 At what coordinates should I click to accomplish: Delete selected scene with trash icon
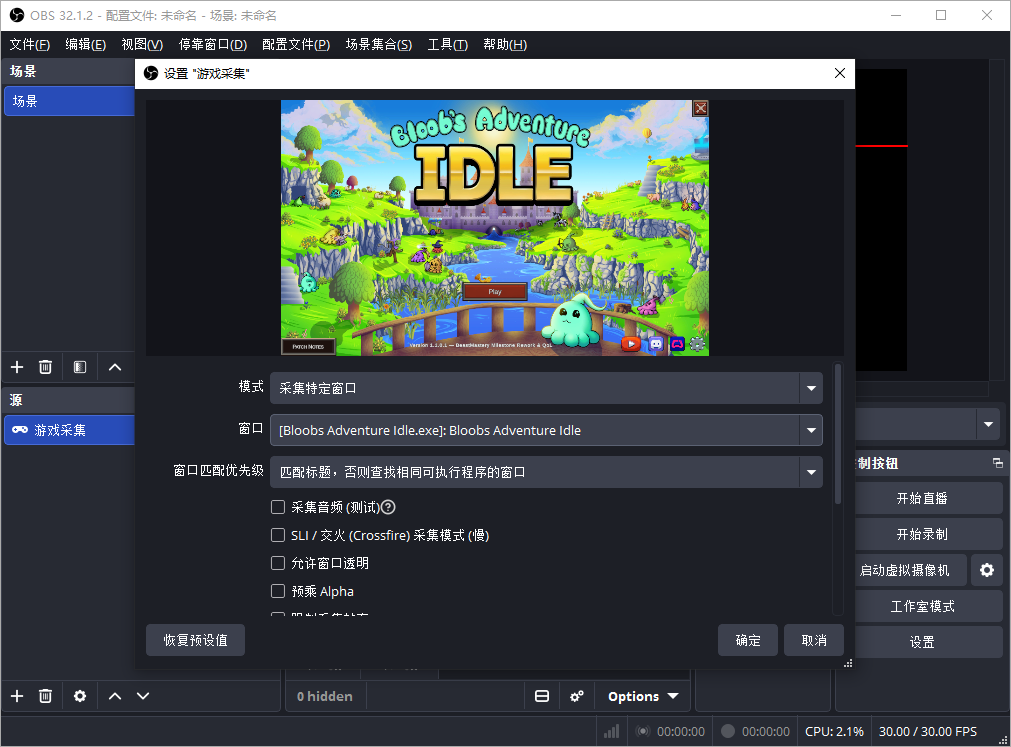coord(45,367)
